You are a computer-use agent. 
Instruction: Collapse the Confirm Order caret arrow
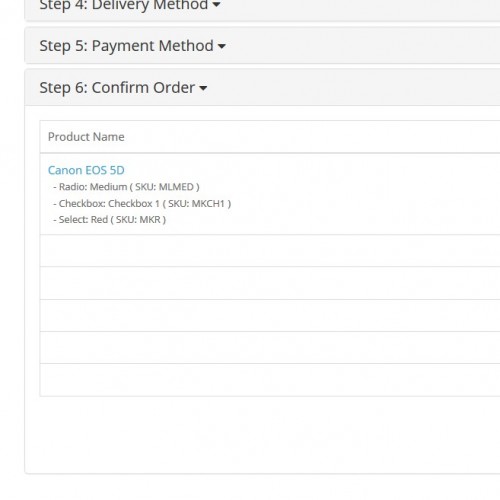[203, 88]
